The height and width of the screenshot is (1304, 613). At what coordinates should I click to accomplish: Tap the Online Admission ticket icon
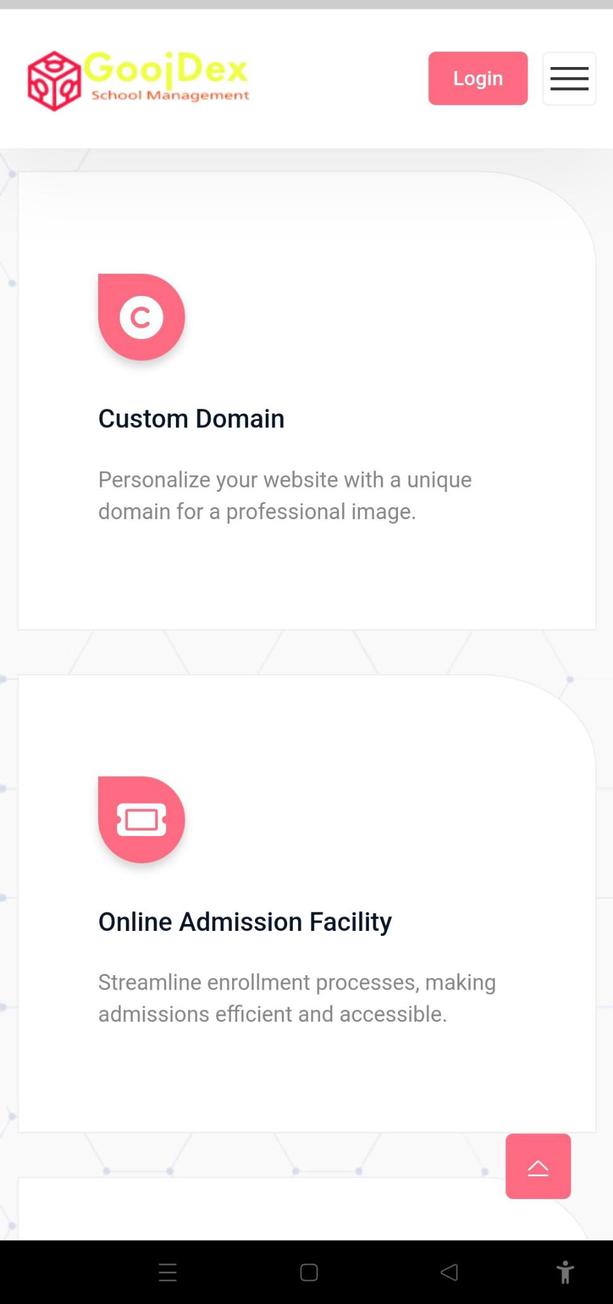(141, 819)
